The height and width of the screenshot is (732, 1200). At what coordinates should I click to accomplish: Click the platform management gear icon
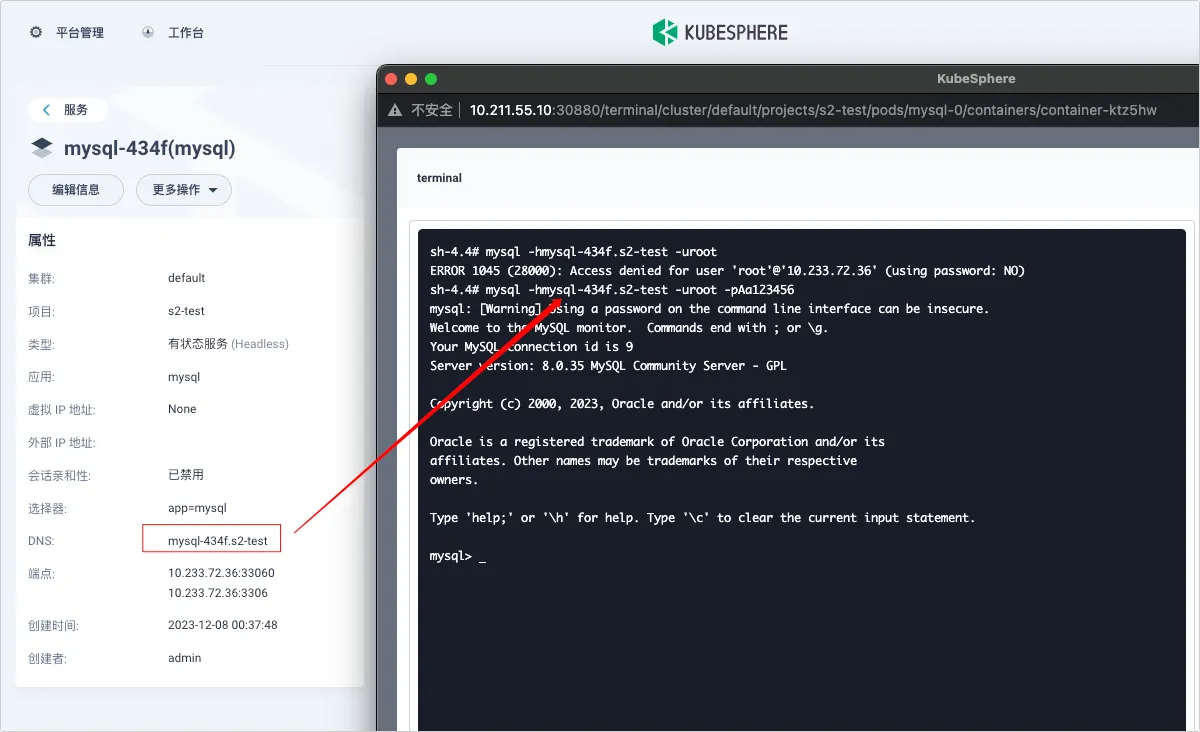coord(36,32)
